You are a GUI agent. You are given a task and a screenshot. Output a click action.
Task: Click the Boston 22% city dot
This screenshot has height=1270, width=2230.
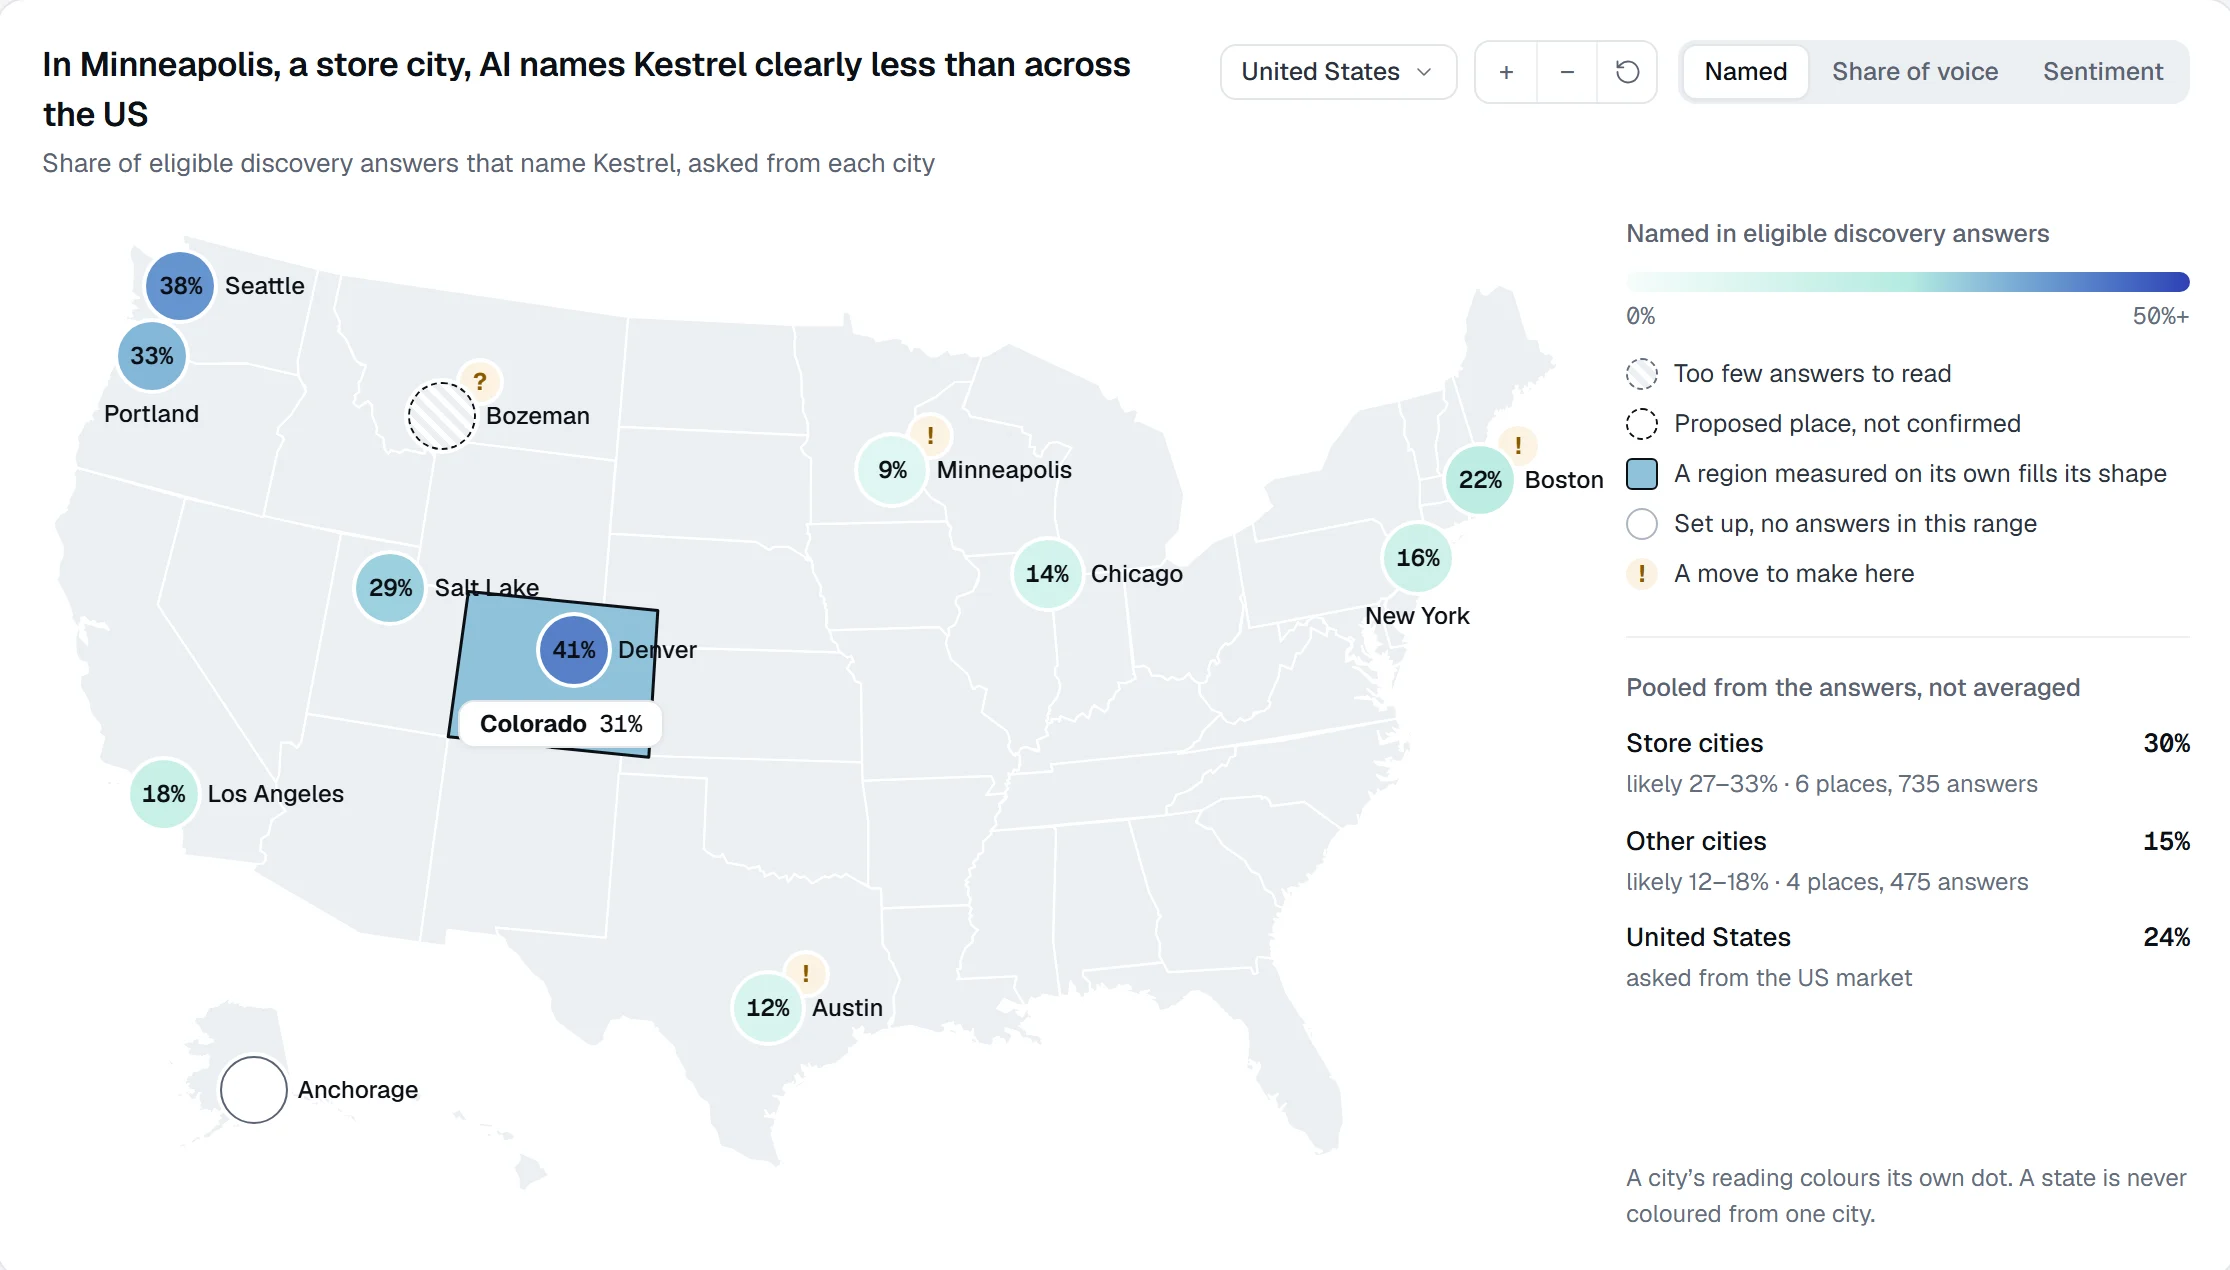click(1480, 480)
